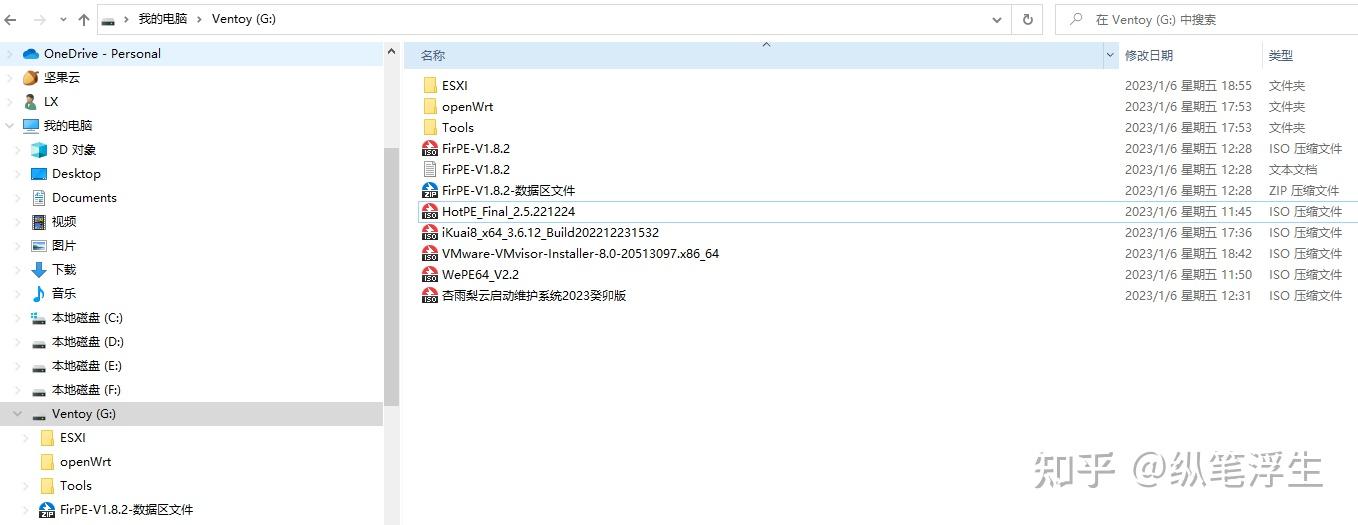Click the 下载 icon in sidebar
Image resolution: width=1358 pixels, height=525 pixels.
tap(39, 270)
